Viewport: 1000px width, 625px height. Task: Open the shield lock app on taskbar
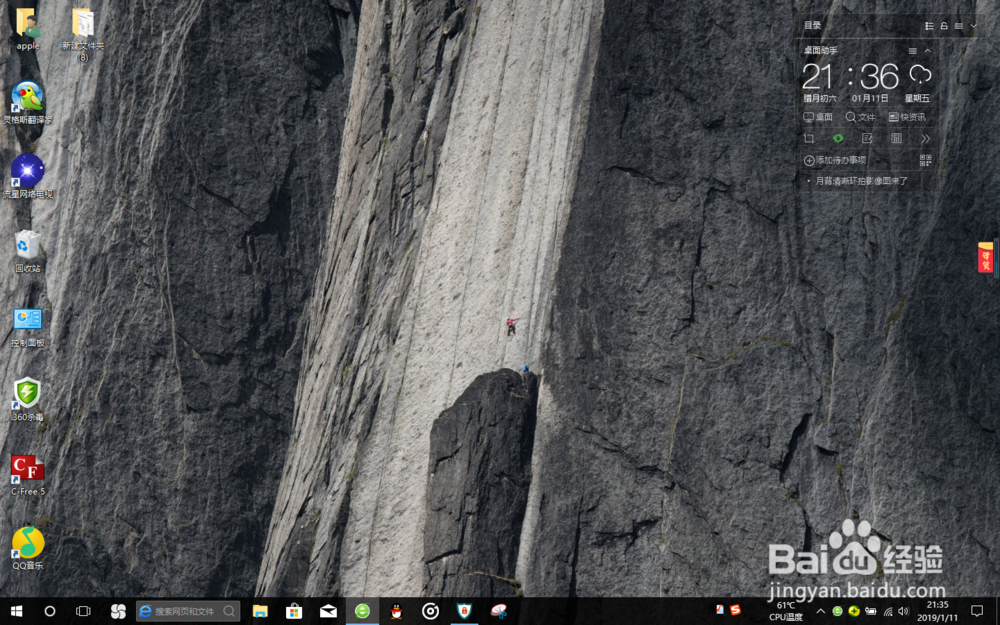point(464,611)
